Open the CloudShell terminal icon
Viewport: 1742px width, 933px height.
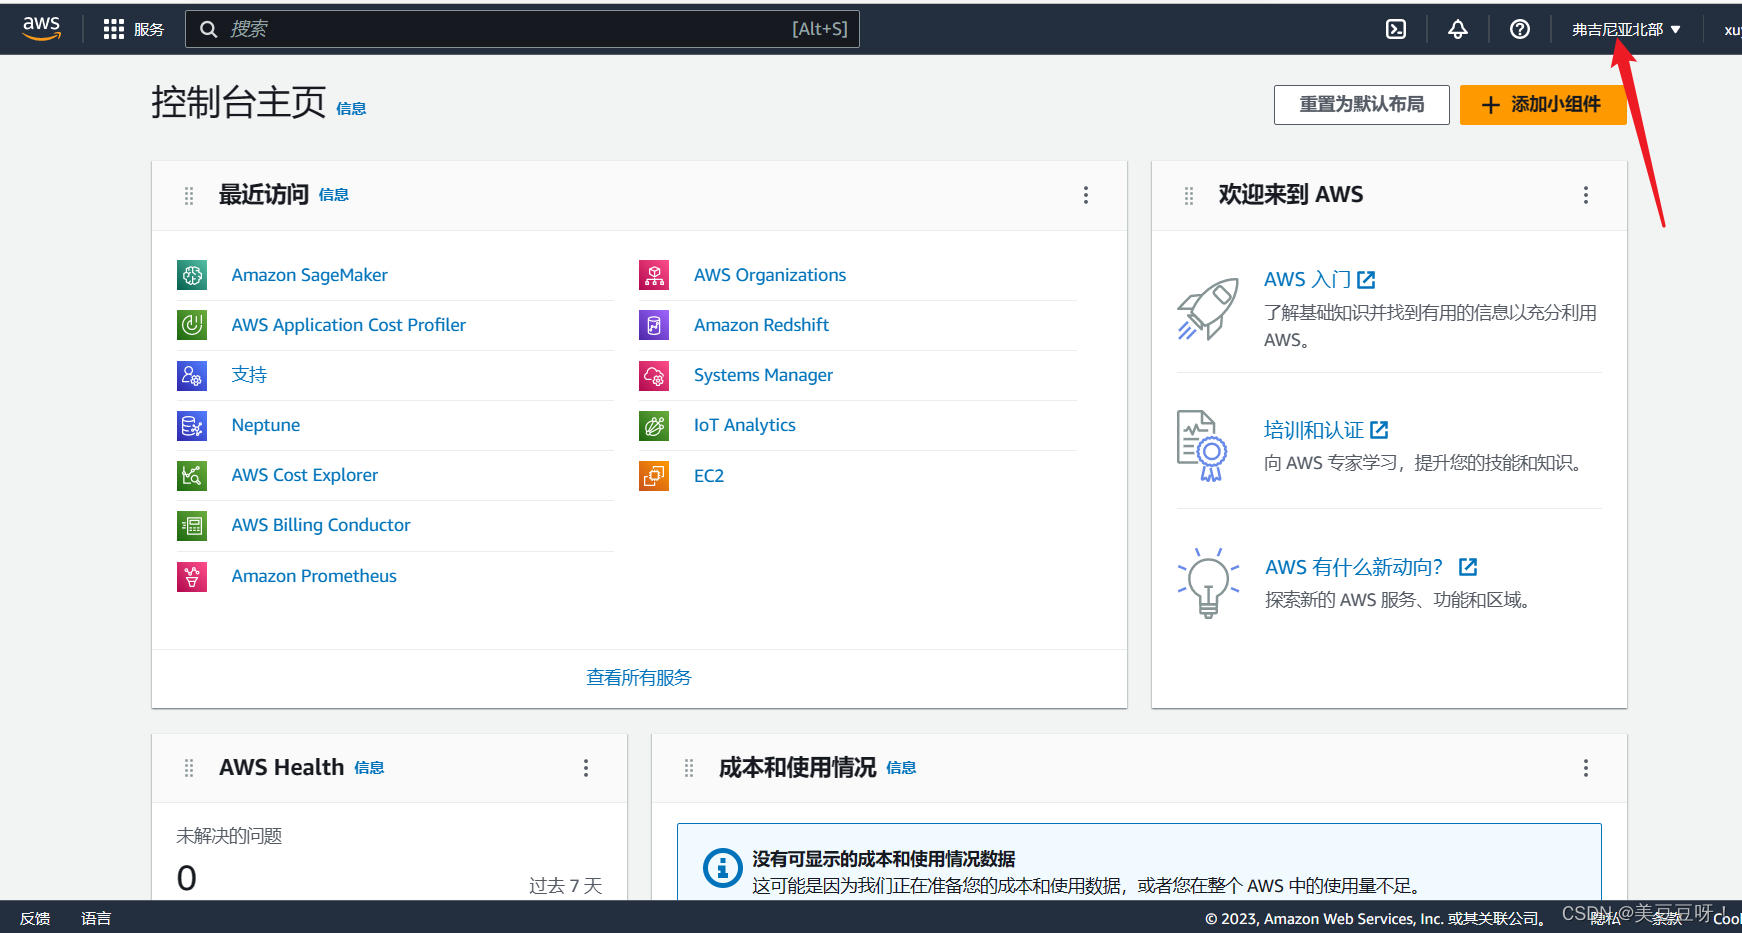coord(1396,29)
